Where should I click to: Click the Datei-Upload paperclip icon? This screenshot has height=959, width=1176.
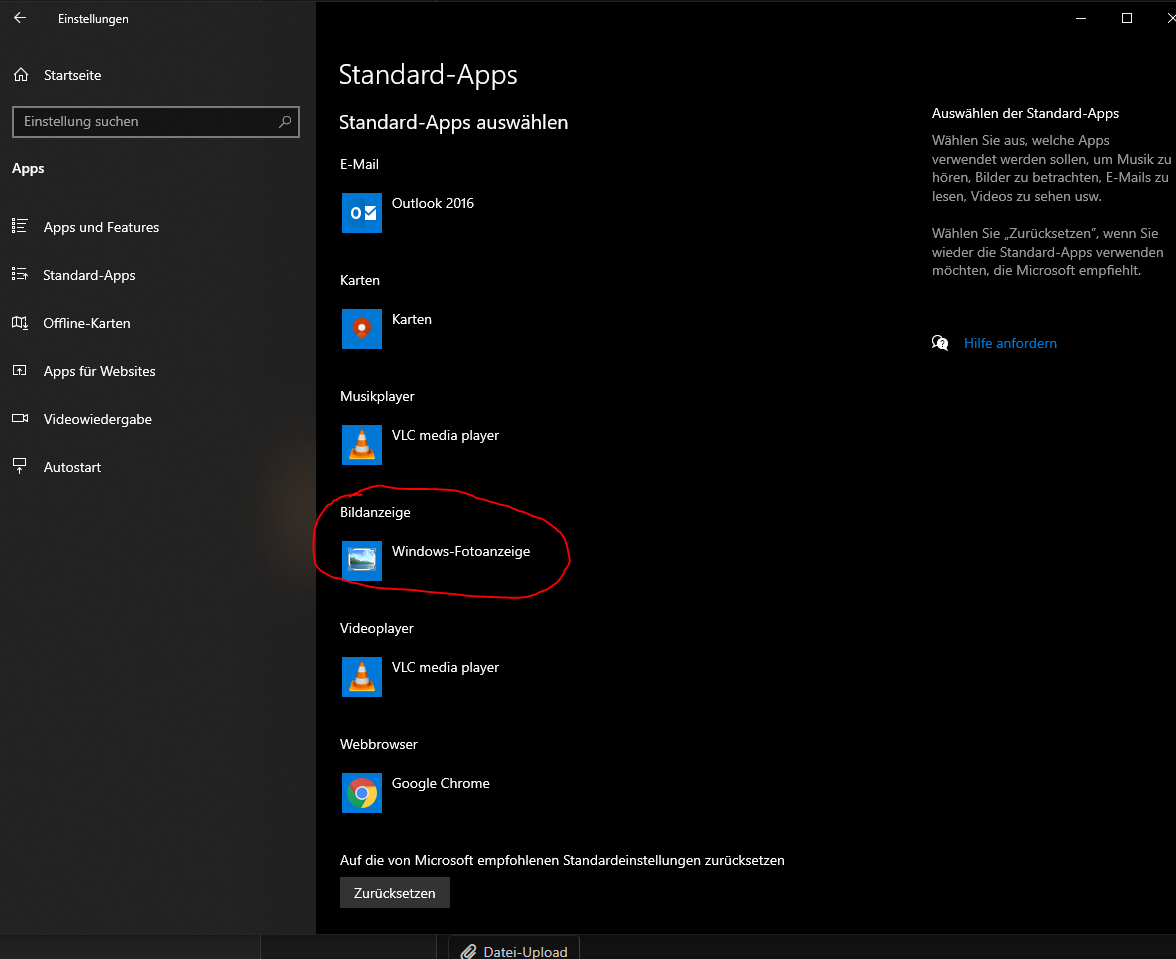point(468,952)
